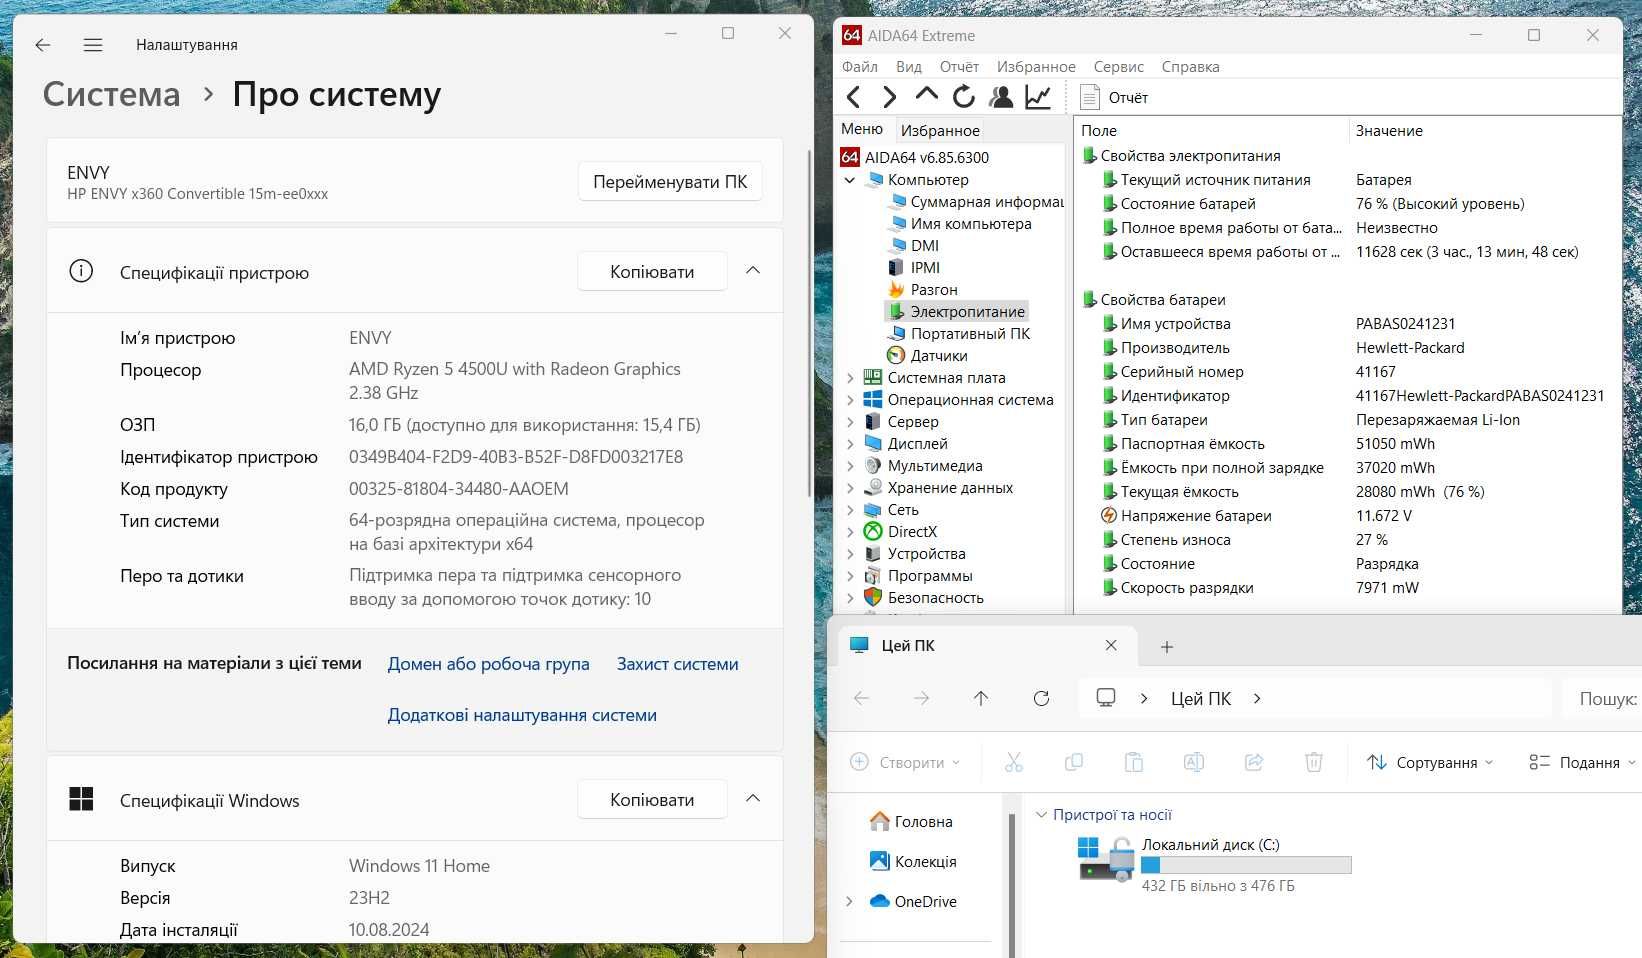Open the Вид menu in AIDA64
The height and width of the screenshot is (958, 1642).
pyautogui.click(x=909, y=67)
